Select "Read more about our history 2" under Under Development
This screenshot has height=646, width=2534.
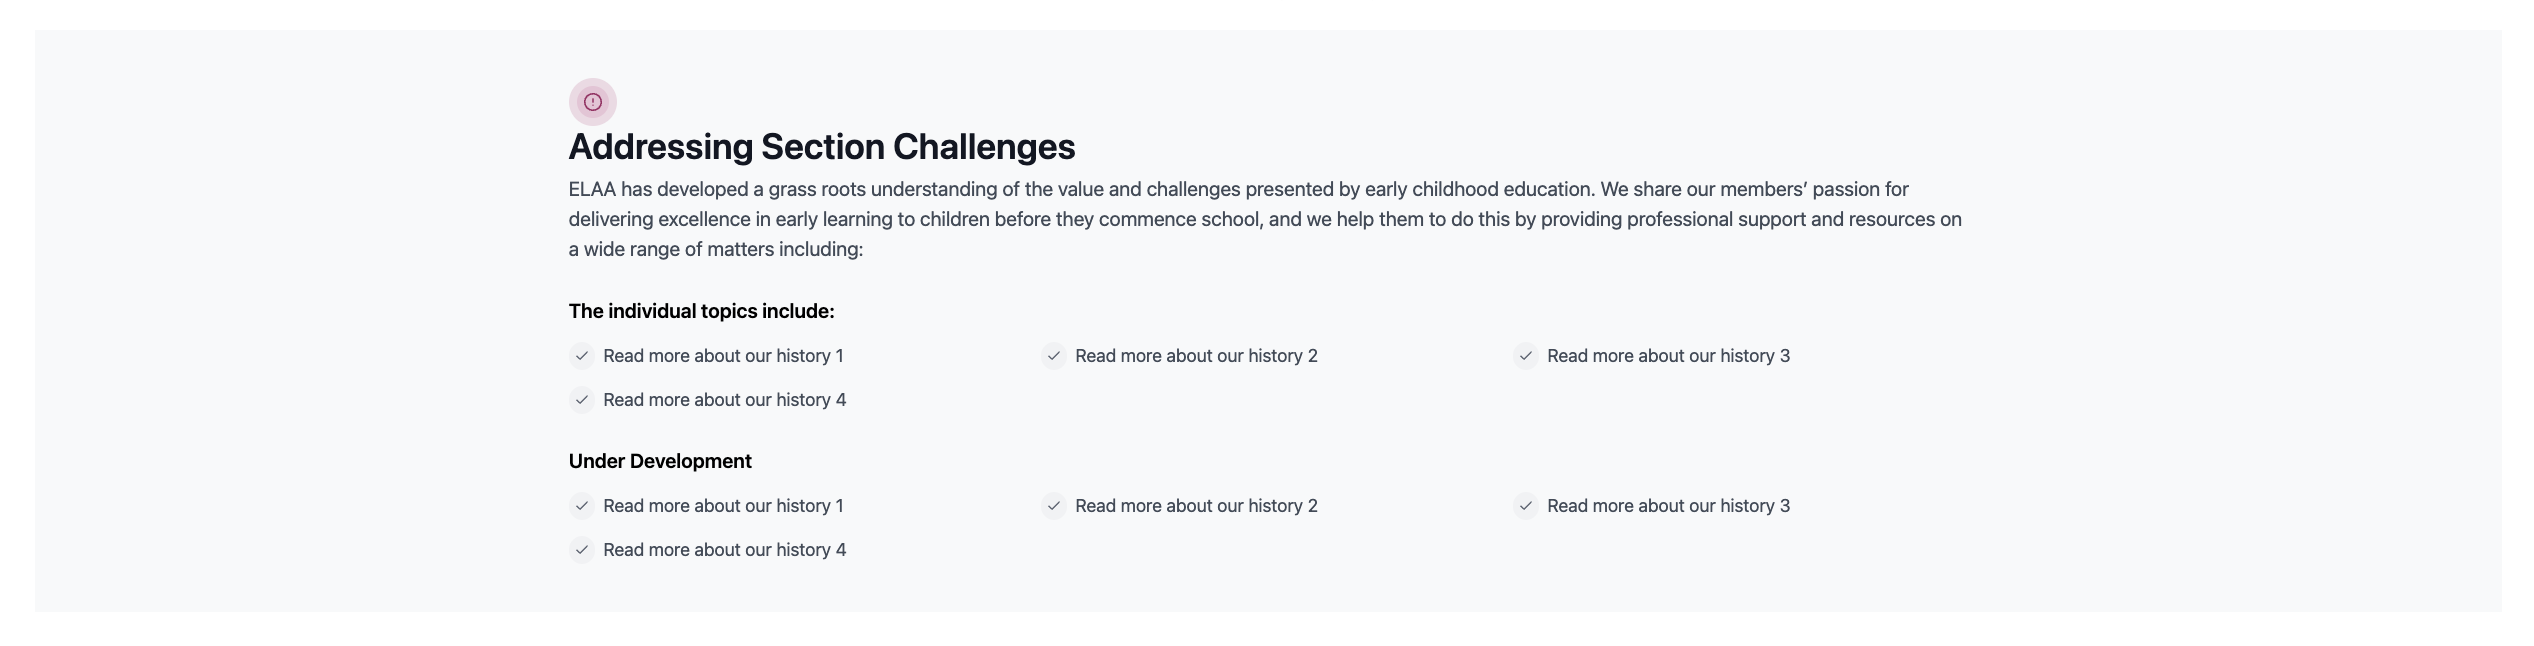[1196, 506]
